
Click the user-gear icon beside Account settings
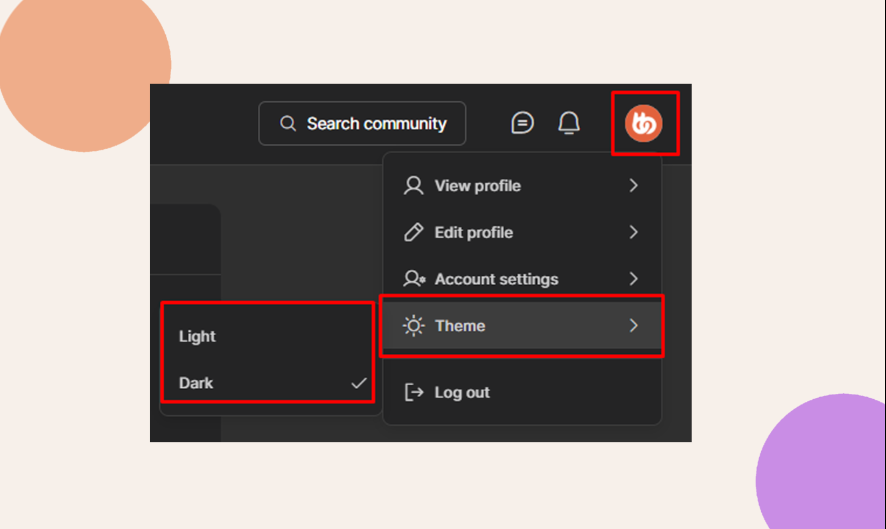coord(413,279)
